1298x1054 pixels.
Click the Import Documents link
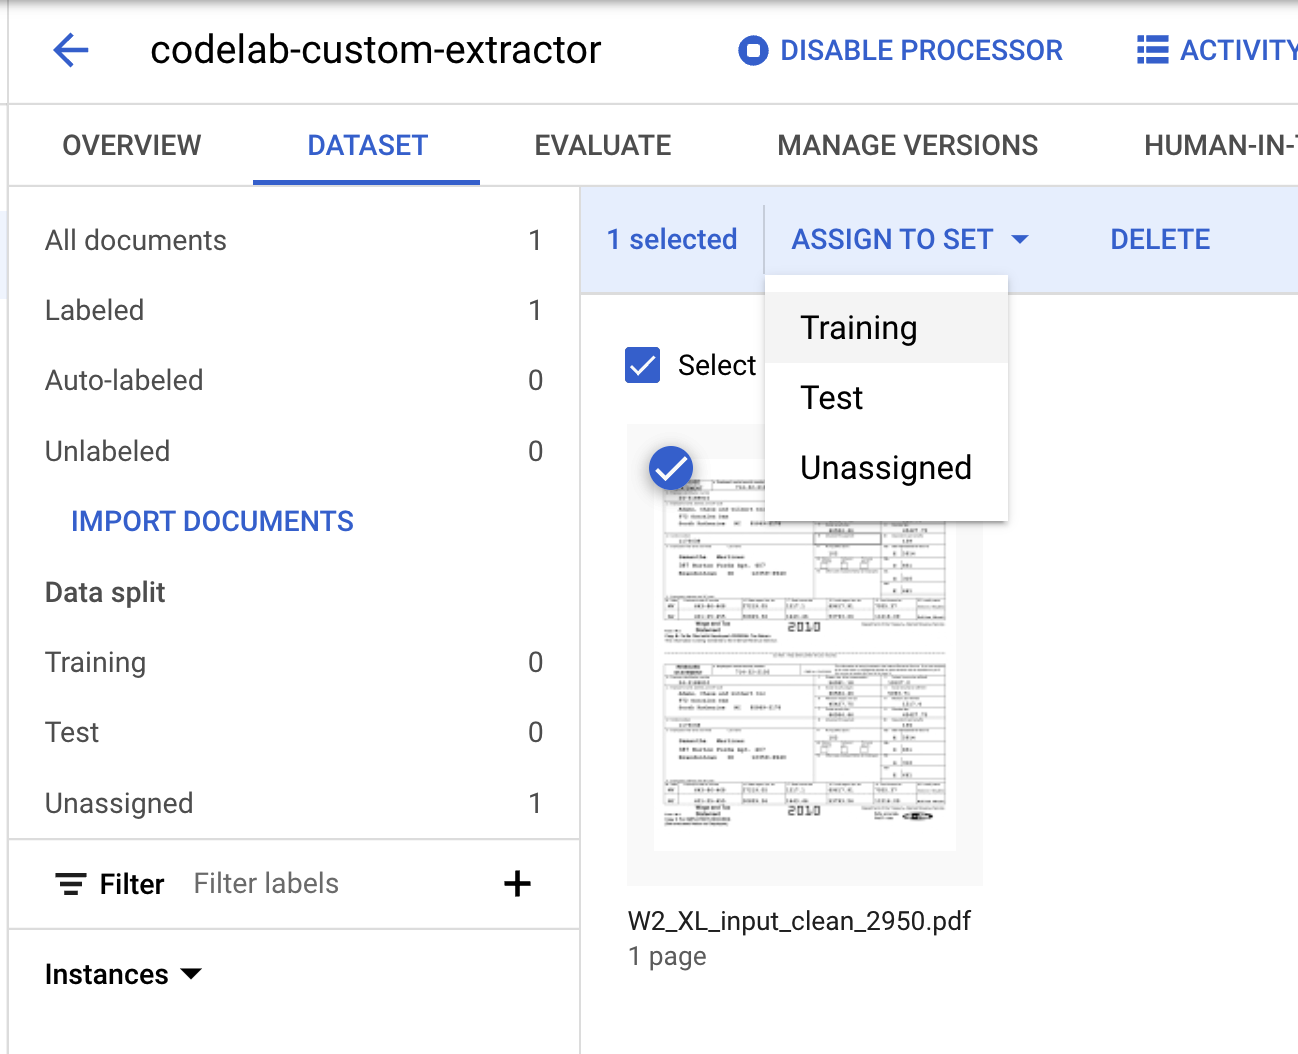(x=212, y=521)
